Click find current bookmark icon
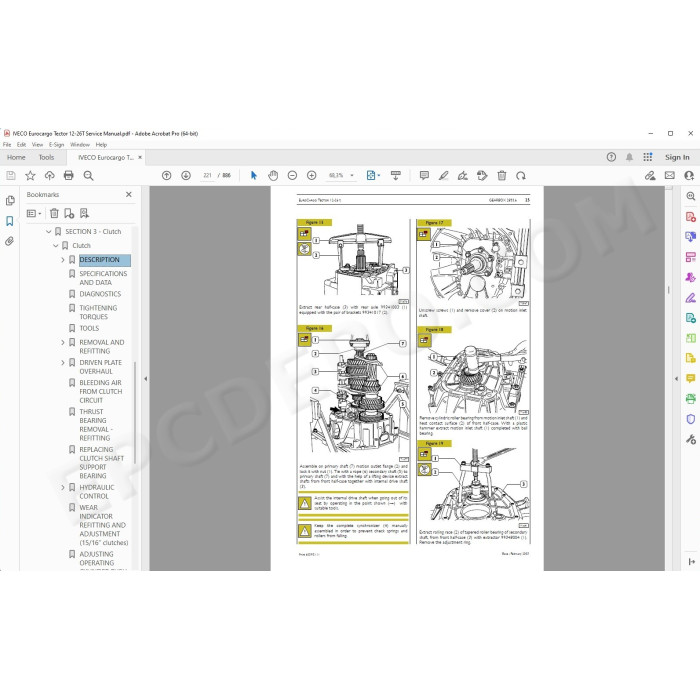 coord(84,213)
